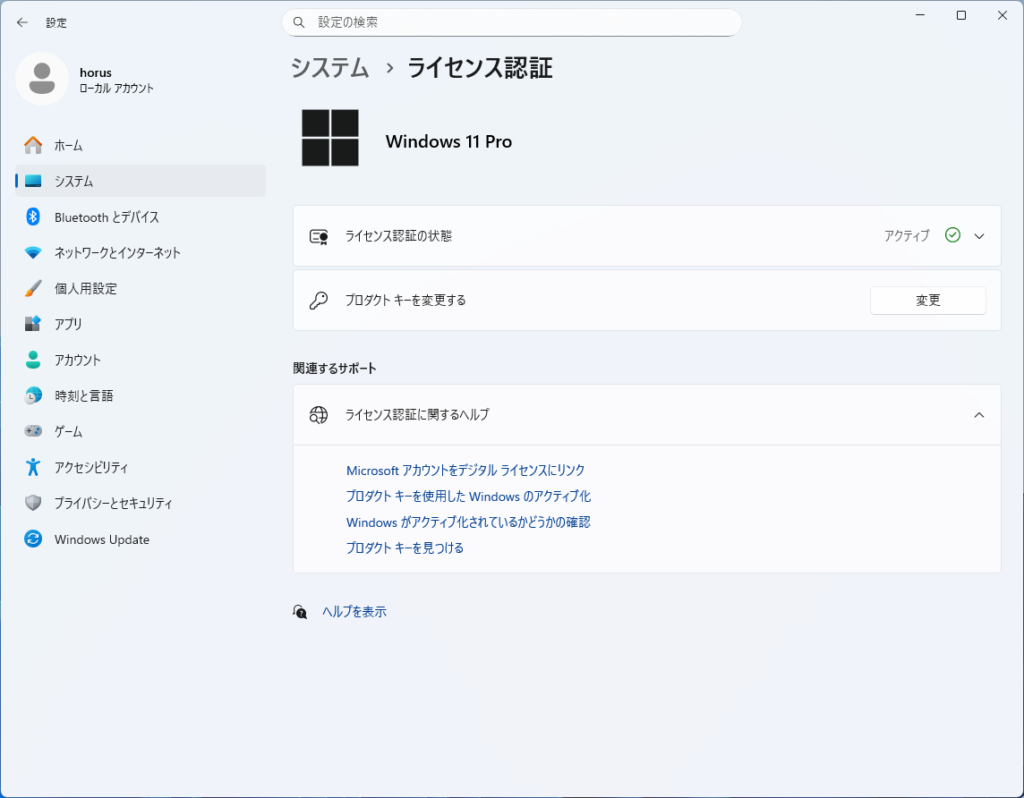
Task: Click the Privacy and security shield icon
Action: 33,503
